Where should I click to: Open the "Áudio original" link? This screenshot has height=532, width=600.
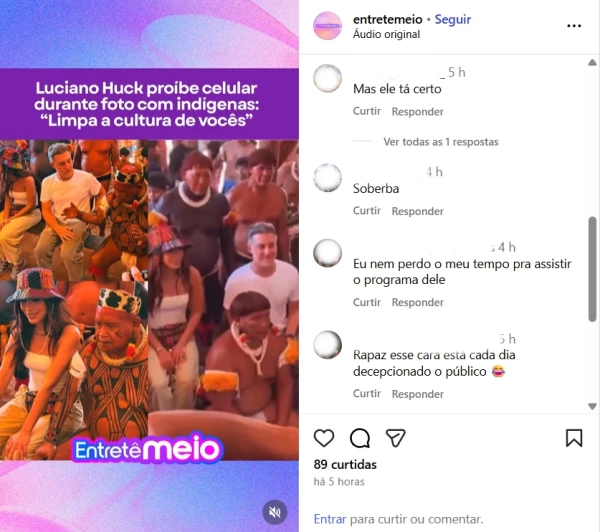pyautogui.click(x=386, y=34)
